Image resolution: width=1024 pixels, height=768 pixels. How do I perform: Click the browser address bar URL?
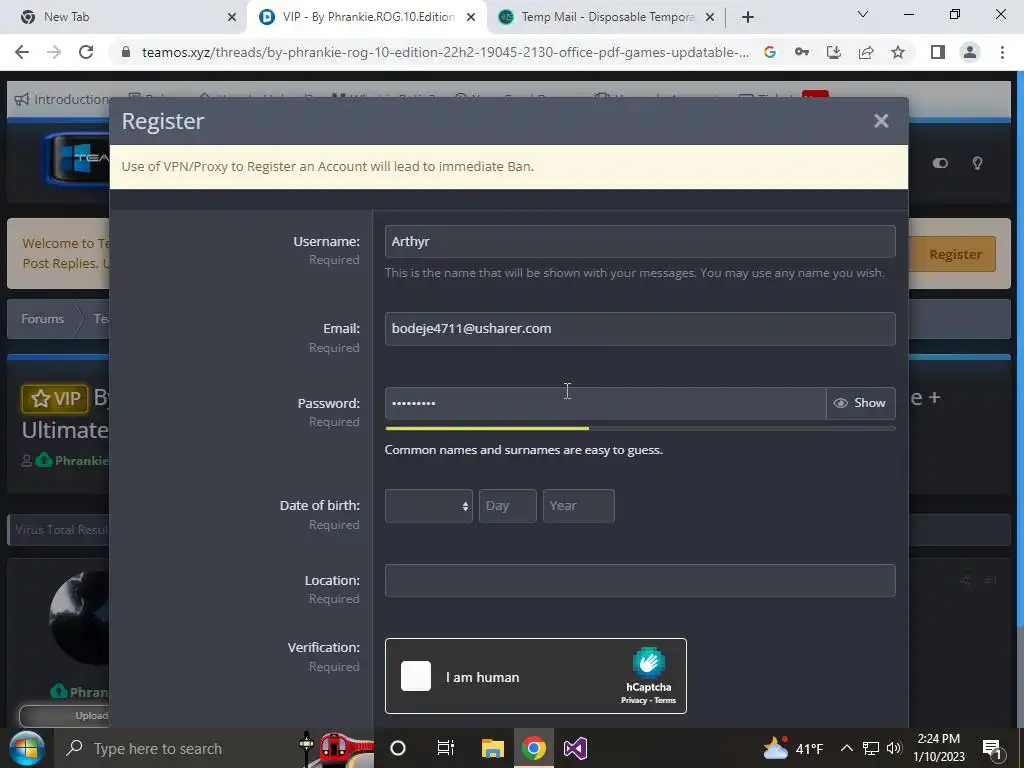click(x=445, y=52)
